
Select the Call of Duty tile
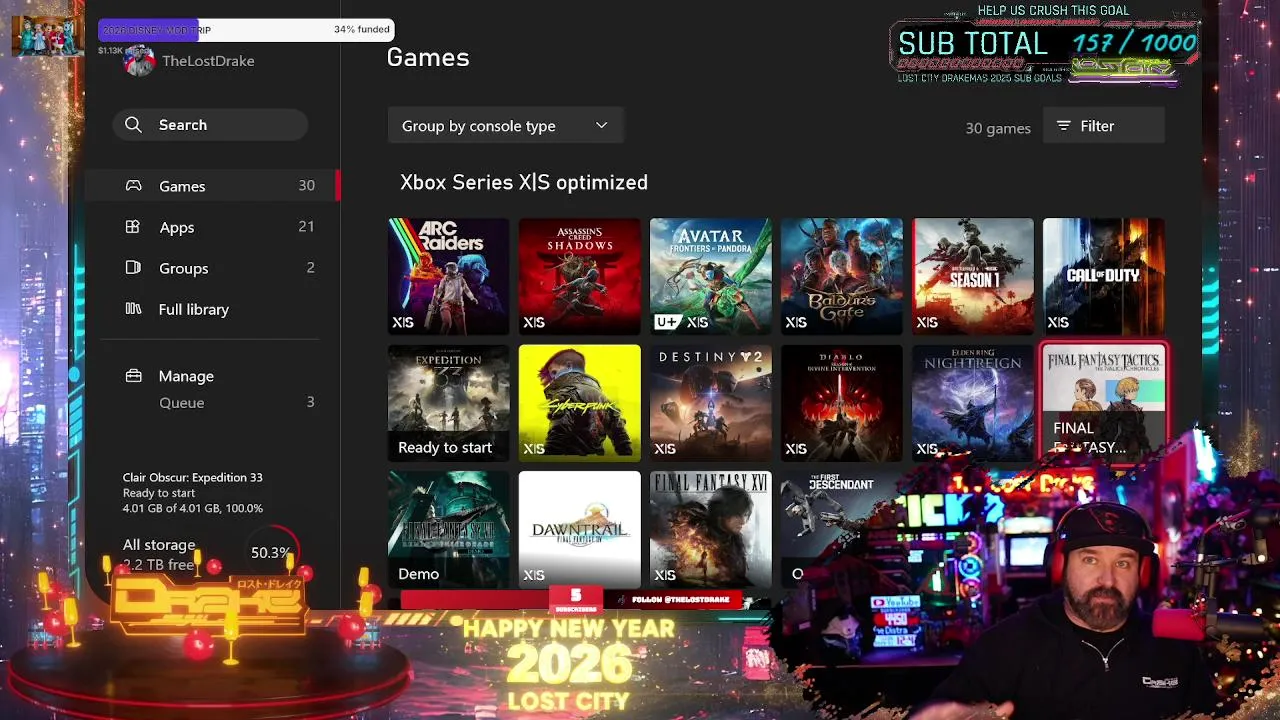(1103, 276)
